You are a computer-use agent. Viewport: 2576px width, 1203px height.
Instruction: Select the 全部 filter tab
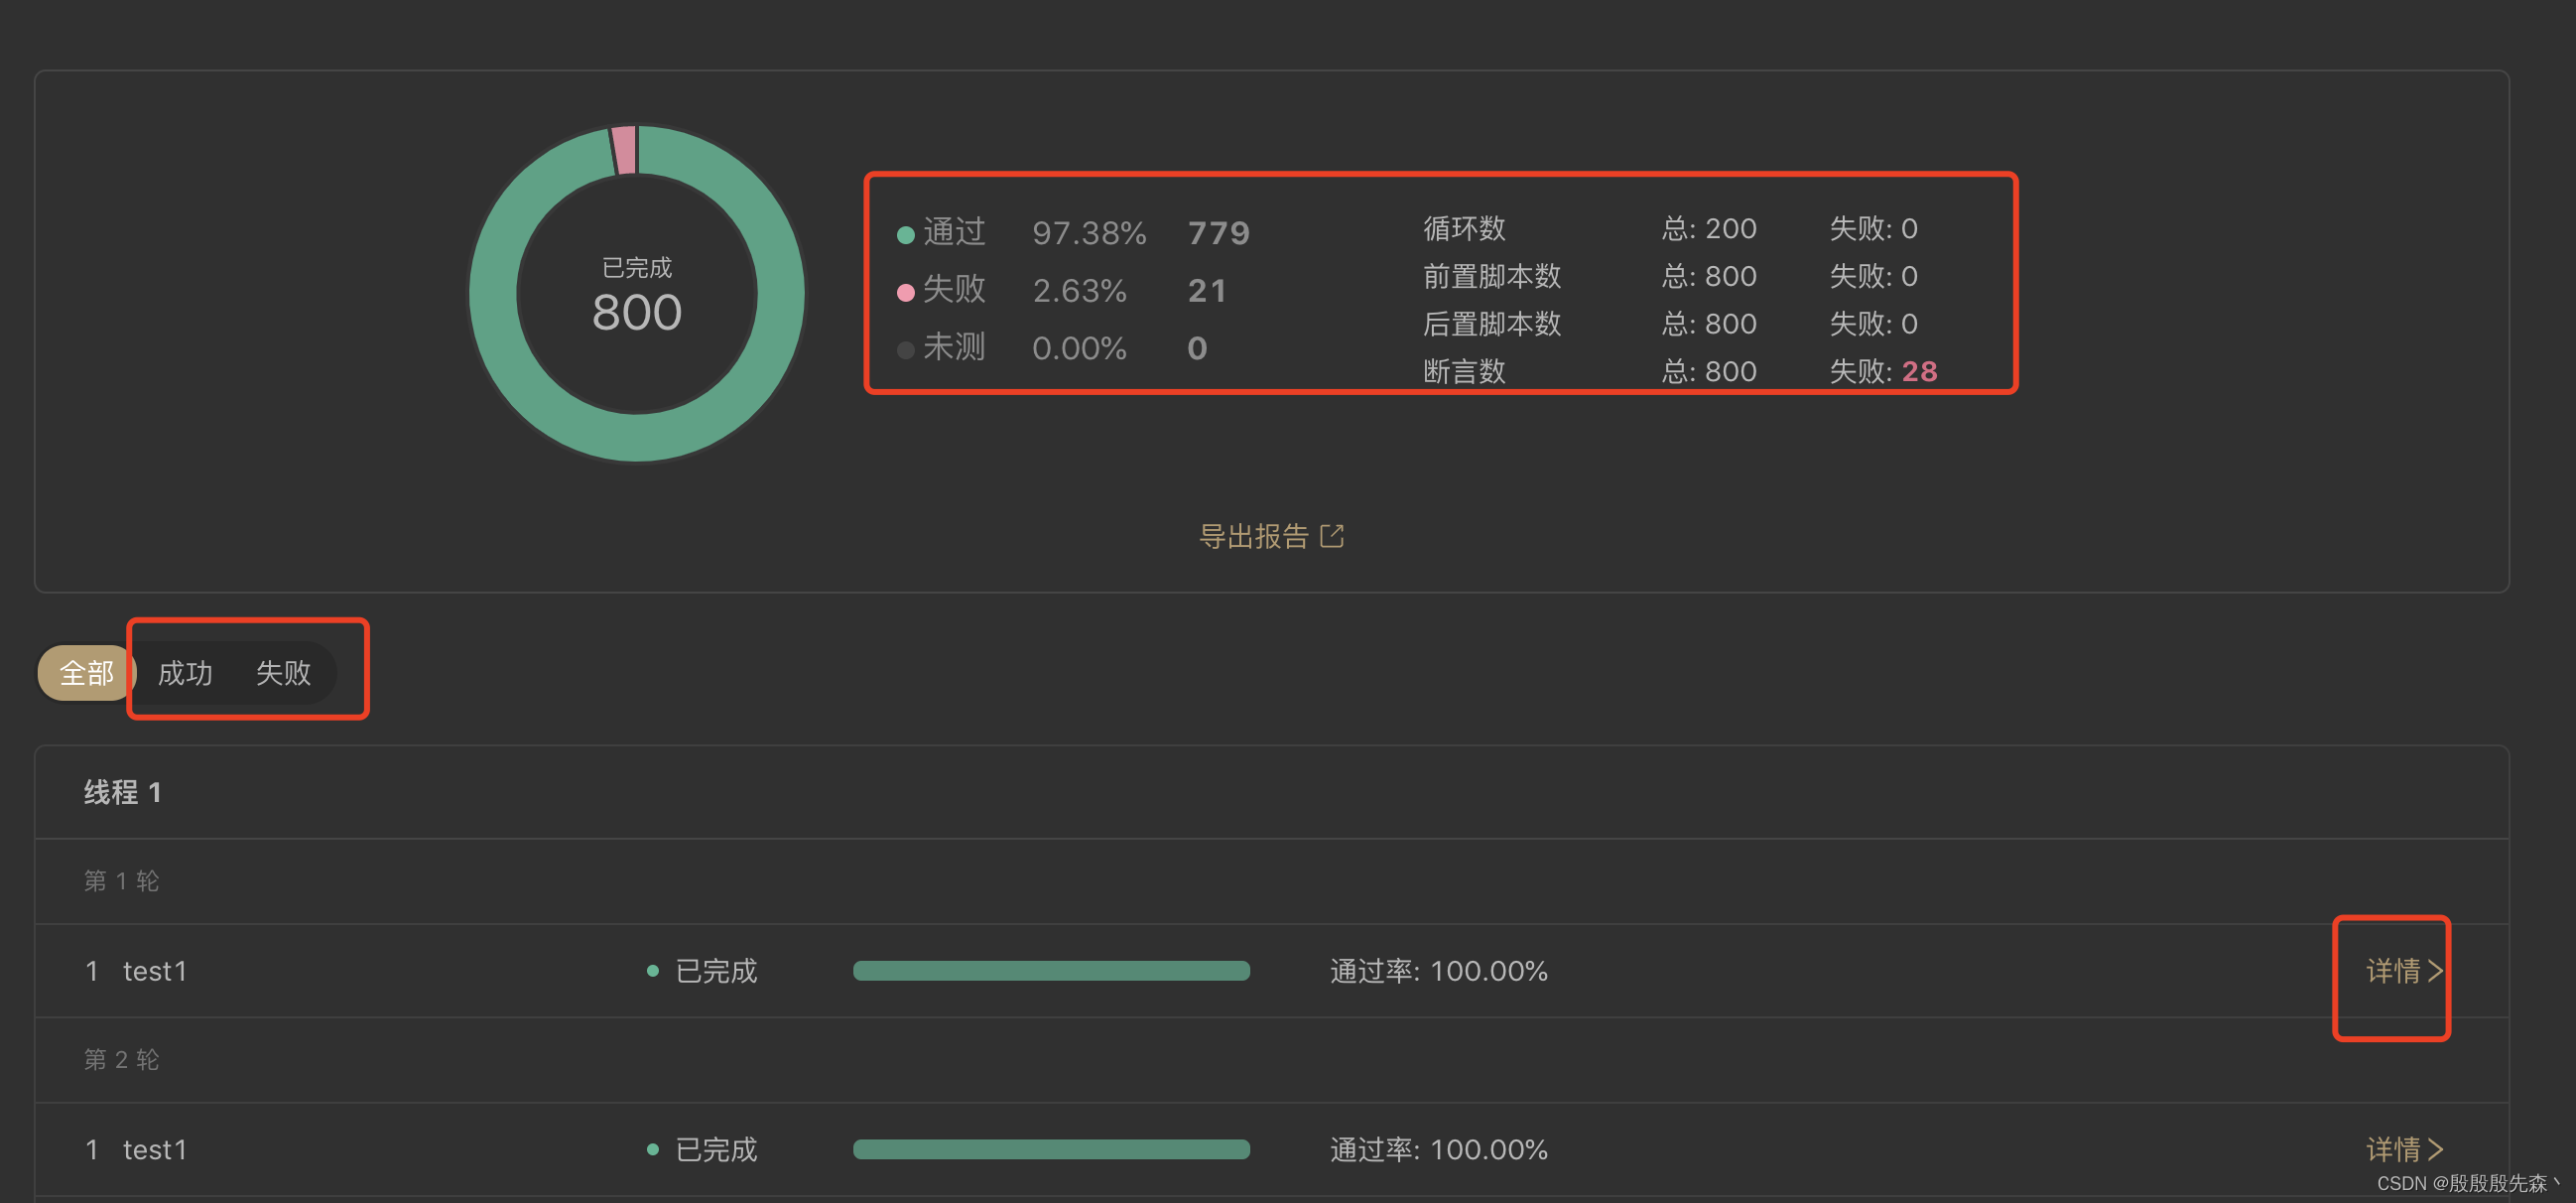click(86, 673)
